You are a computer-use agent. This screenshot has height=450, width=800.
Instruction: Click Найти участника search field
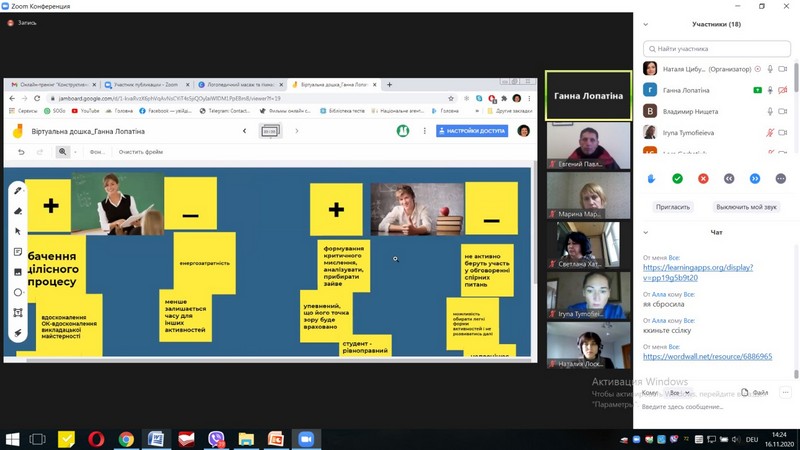[717, 49]
